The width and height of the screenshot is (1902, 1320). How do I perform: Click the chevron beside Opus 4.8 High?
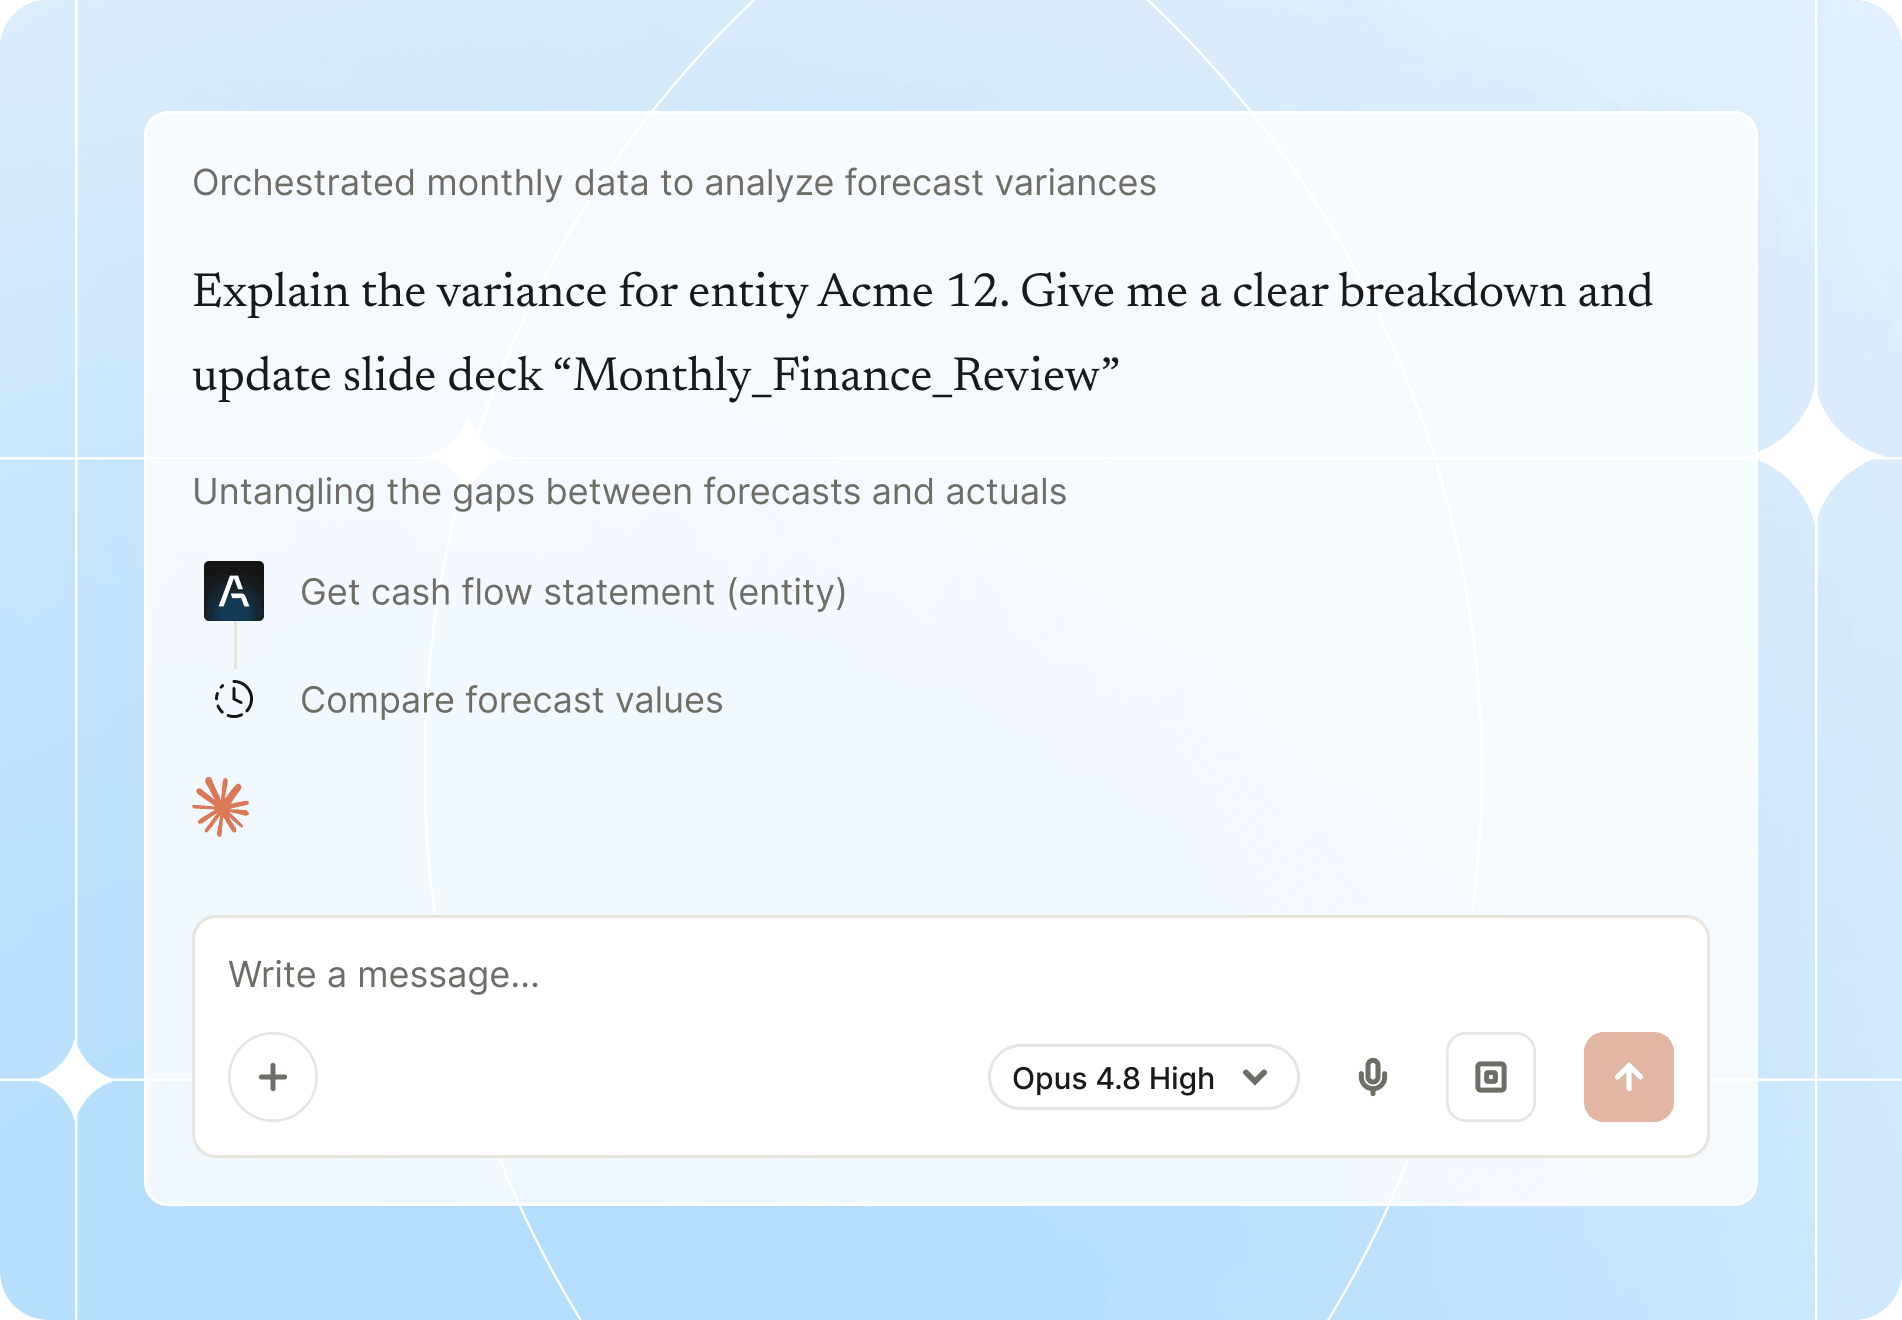click(x=1255, y=1077)
